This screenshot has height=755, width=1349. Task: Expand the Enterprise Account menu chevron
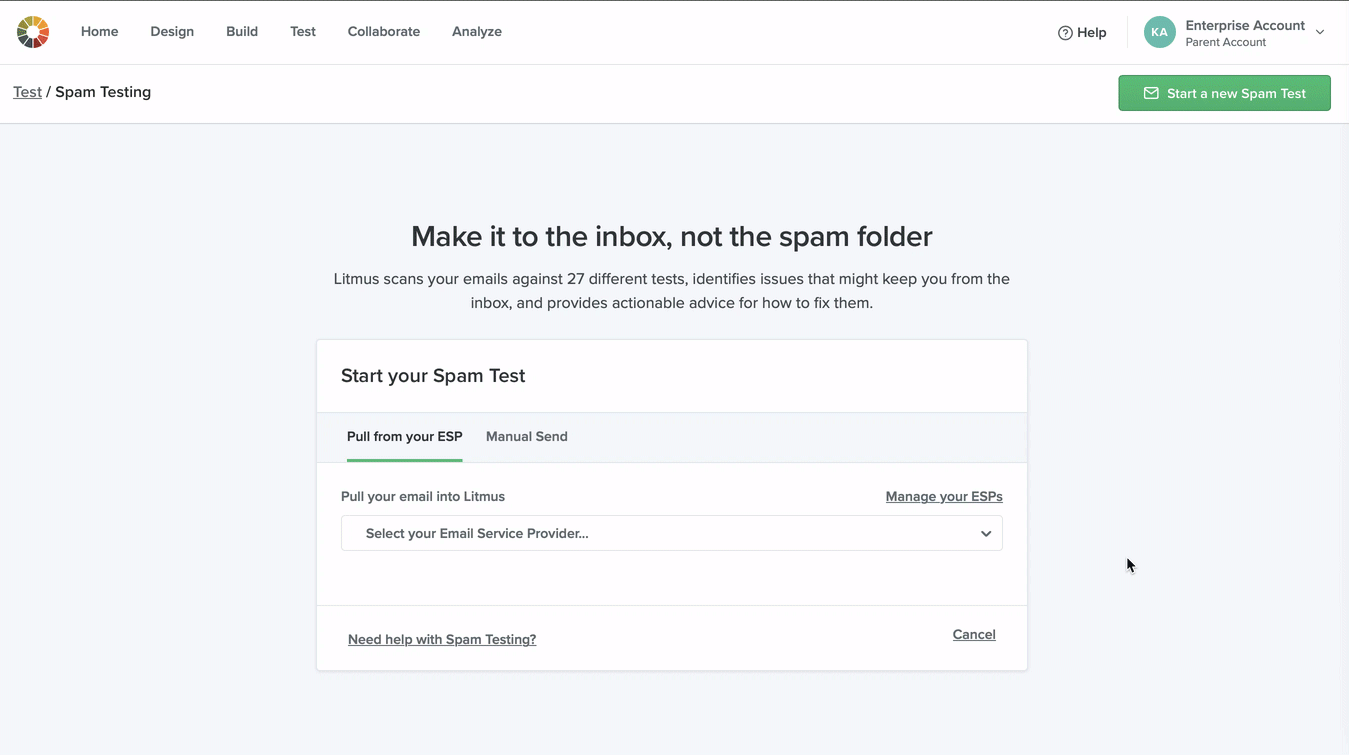click(x=1320, y=32)
